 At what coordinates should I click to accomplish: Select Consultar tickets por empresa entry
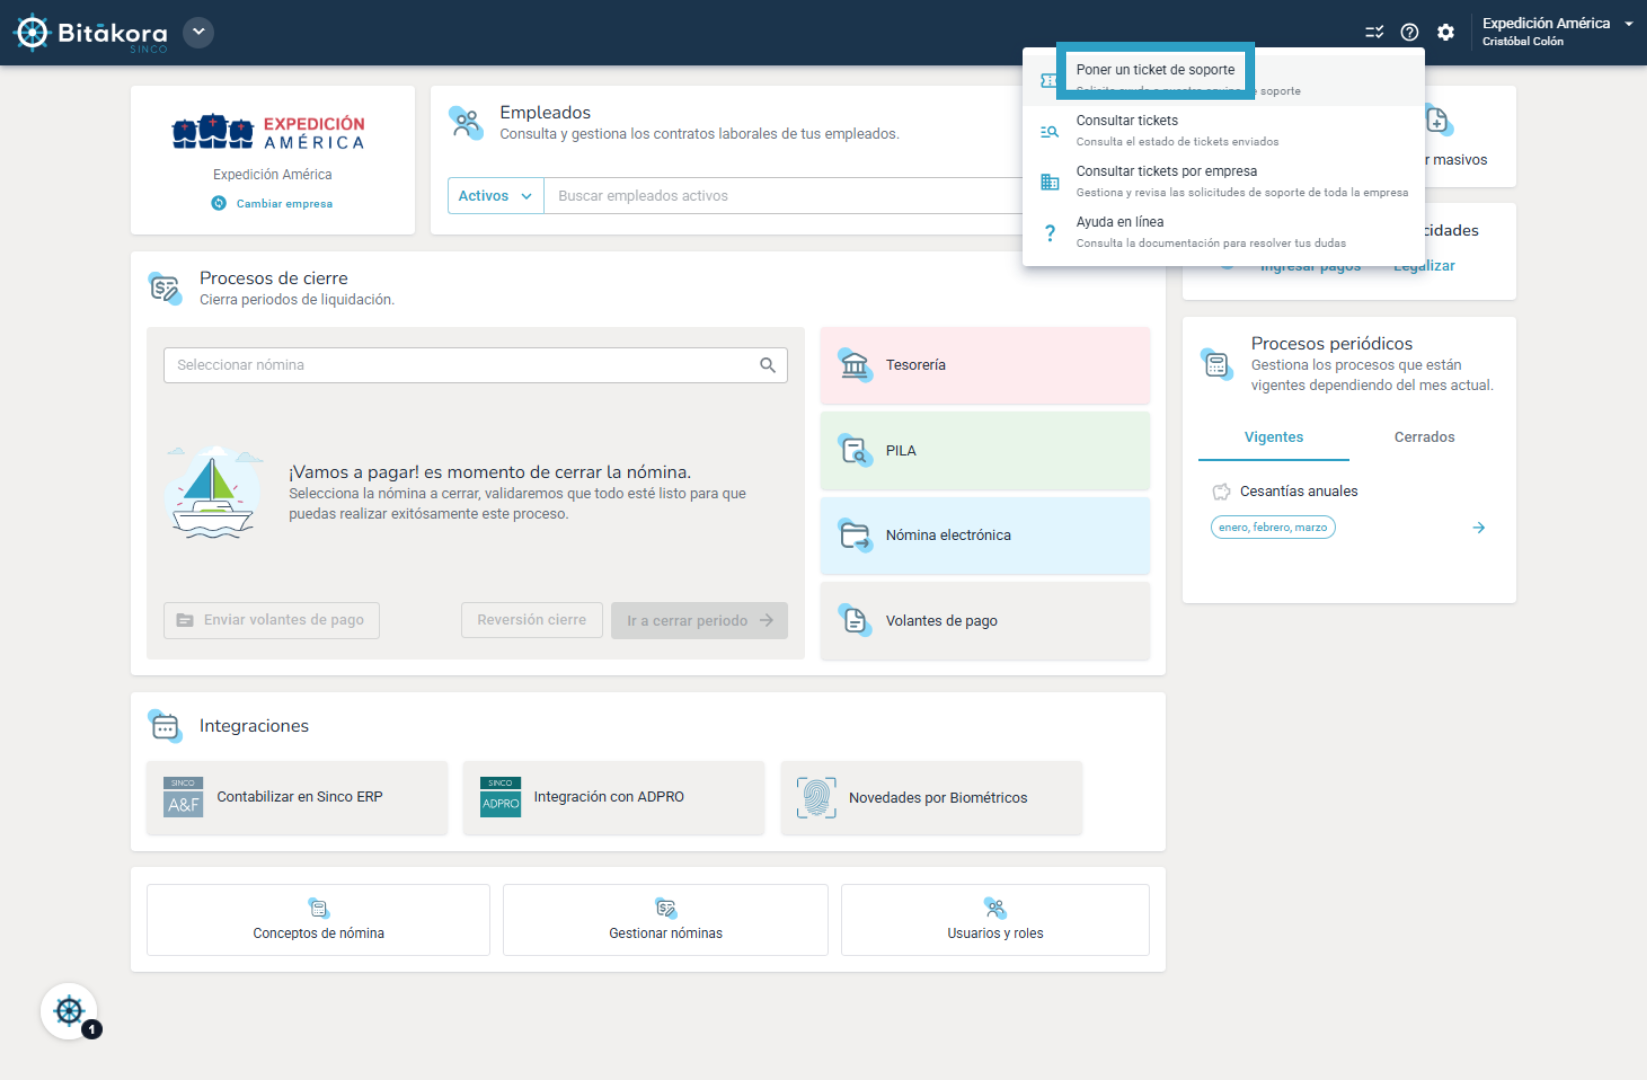coord(1224,181)
